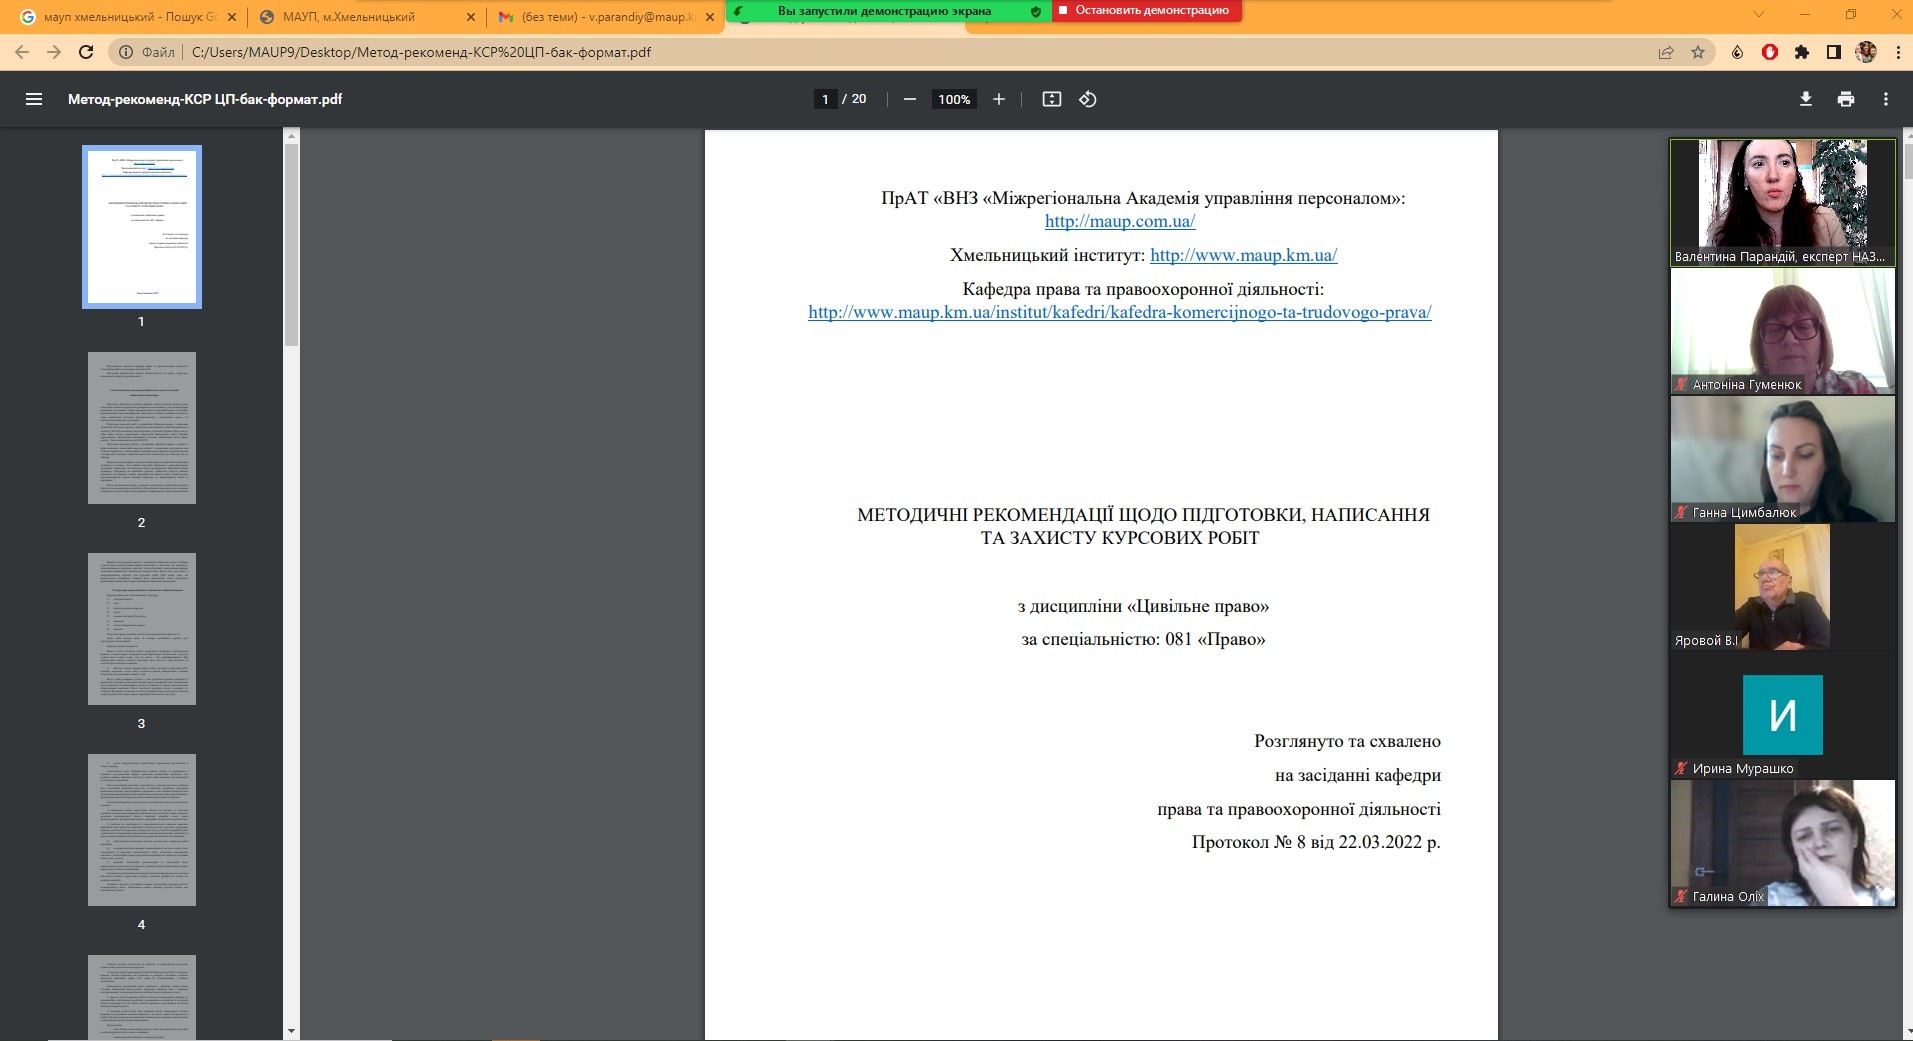This screenshot has width=1913, height=1041.
Task: Open the tab search chevron
Action: click(x=1759, y=14)
